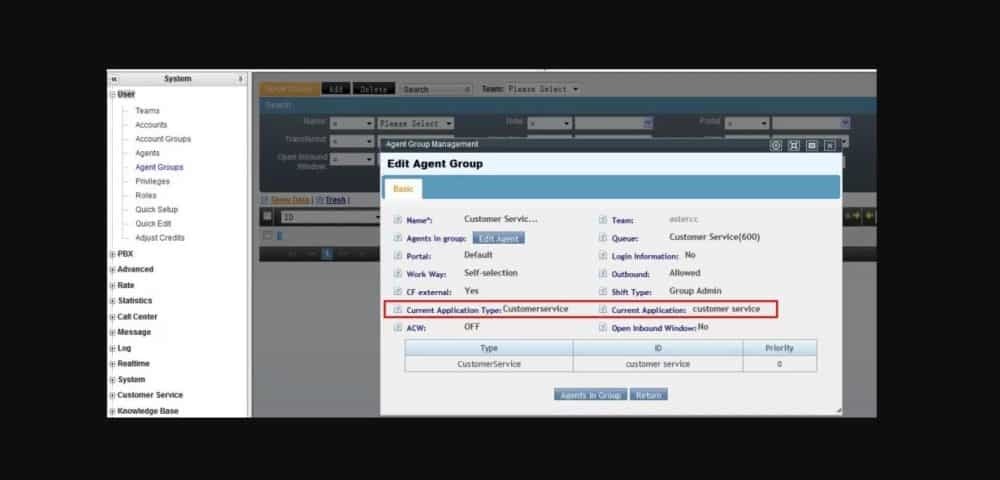The height and width of the screenshot is (480, 1000).
Task: Click the edit icon beside Name field
Action: pyautogui.click(x=398, y=219)
